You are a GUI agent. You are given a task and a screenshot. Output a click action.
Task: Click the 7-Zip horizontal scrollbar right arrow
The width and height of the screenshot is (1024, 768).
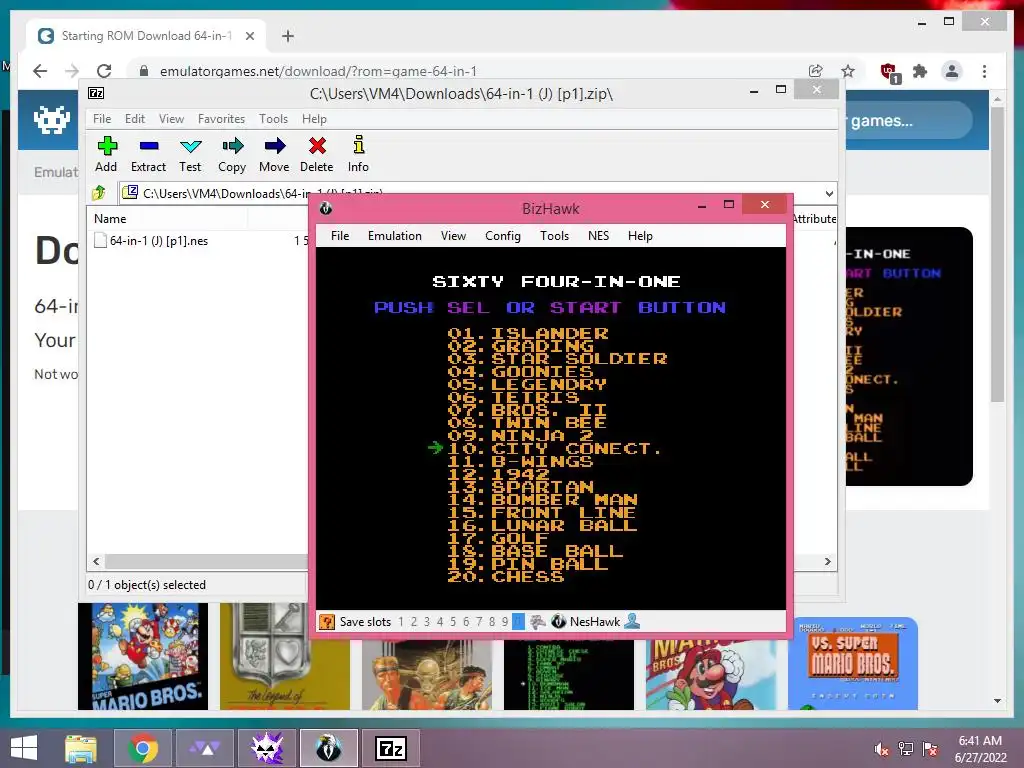pos(827,562)
